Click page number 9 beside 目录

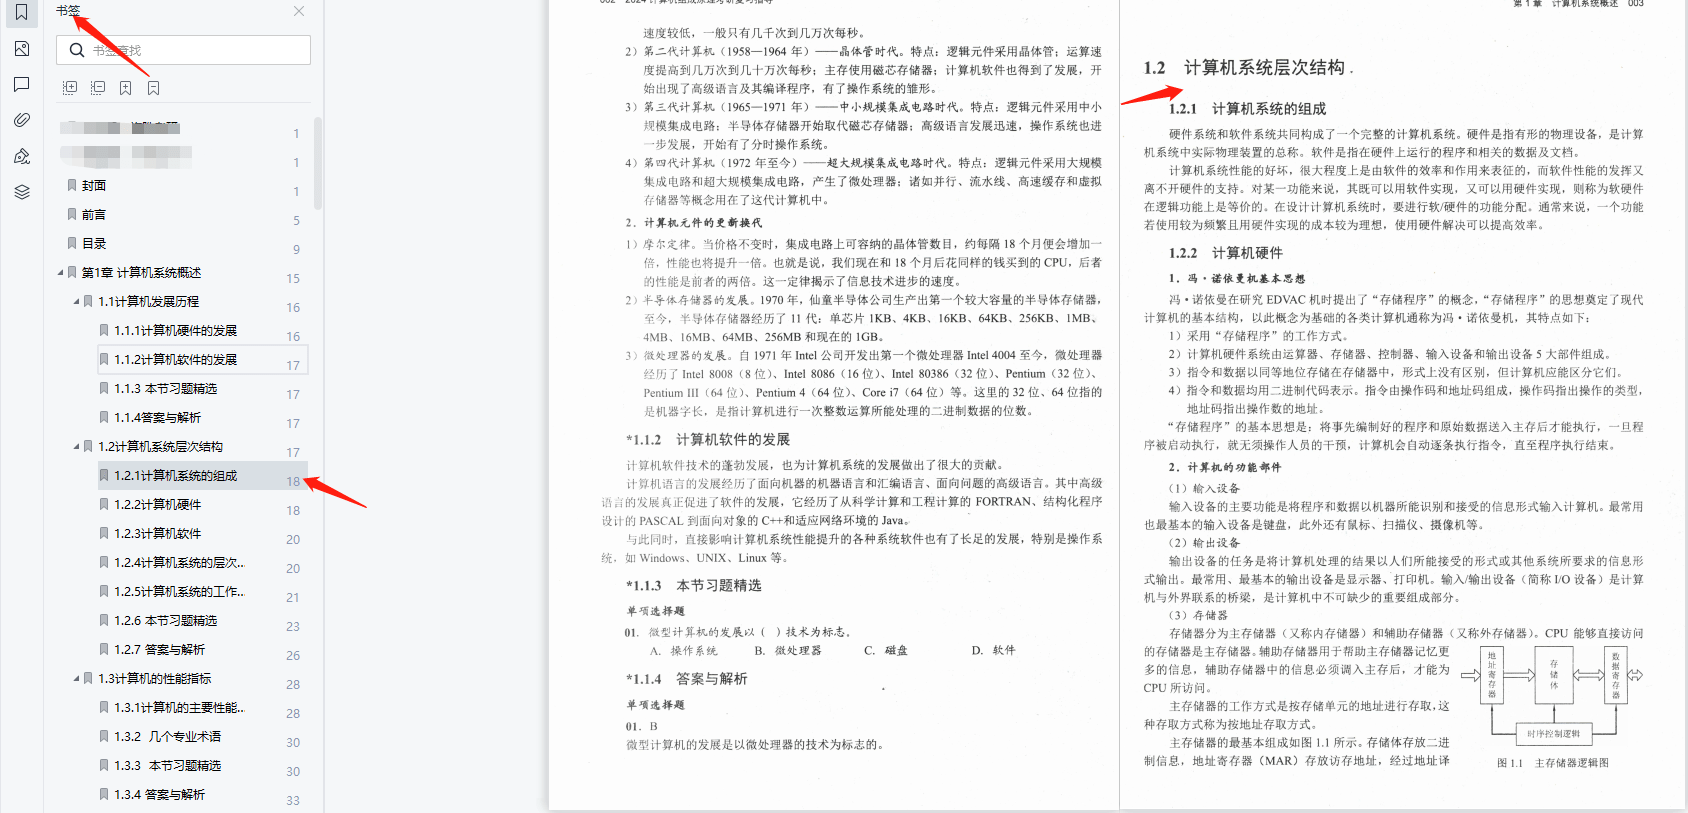tap(296, 249)
